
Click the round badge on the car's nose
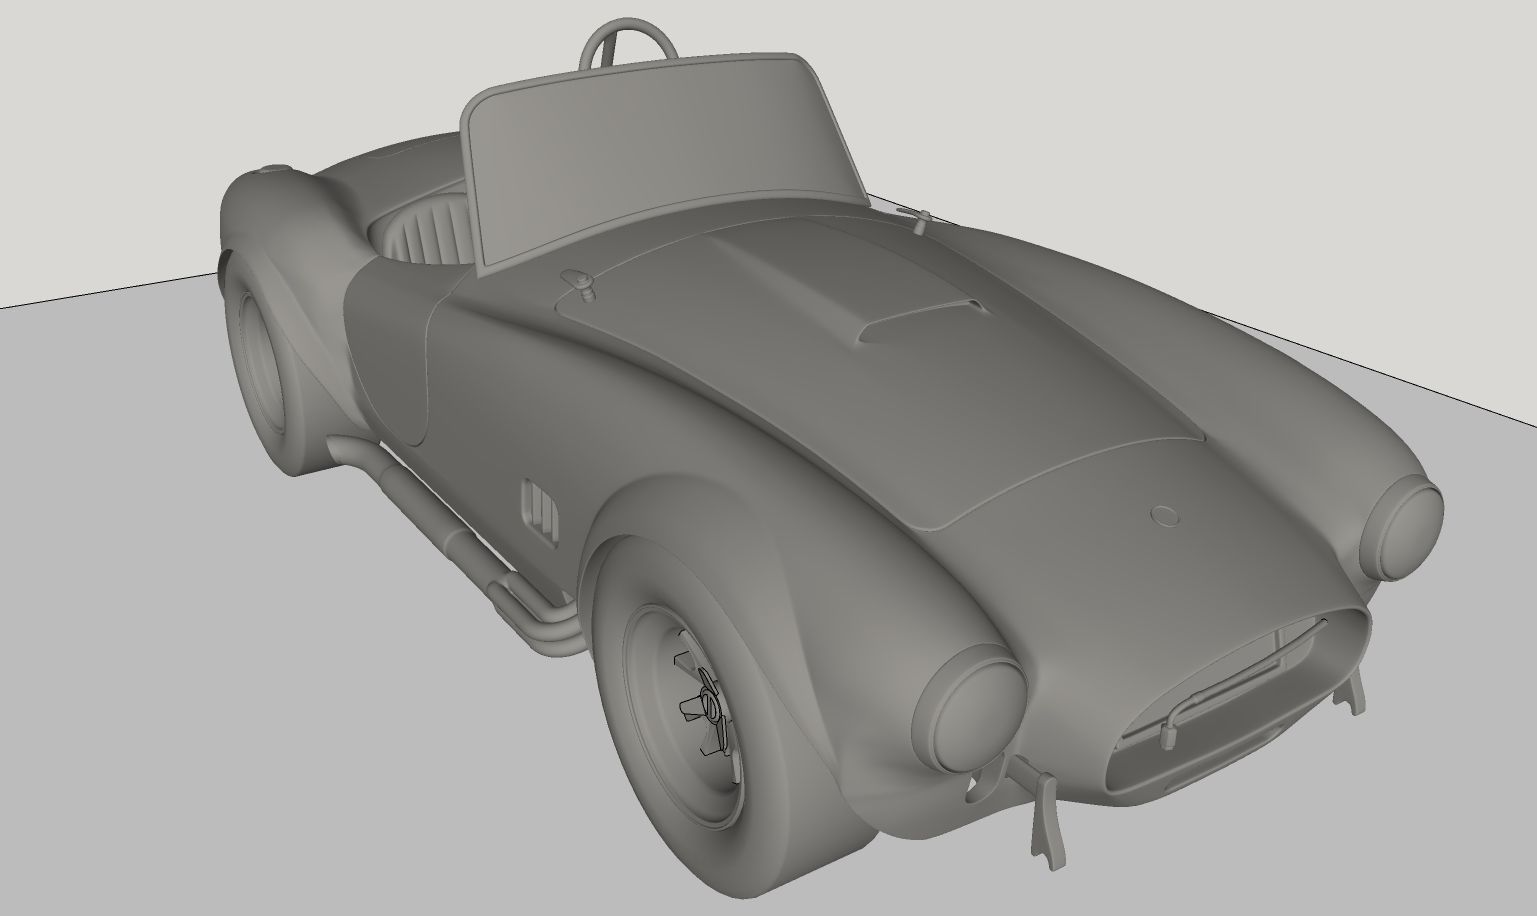1165,516
